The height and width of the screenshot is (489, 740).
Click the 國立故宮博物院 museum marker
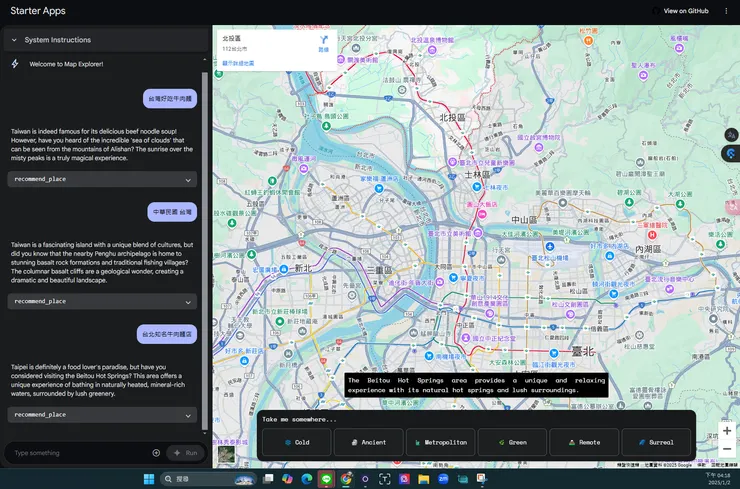tap(538, 148)
